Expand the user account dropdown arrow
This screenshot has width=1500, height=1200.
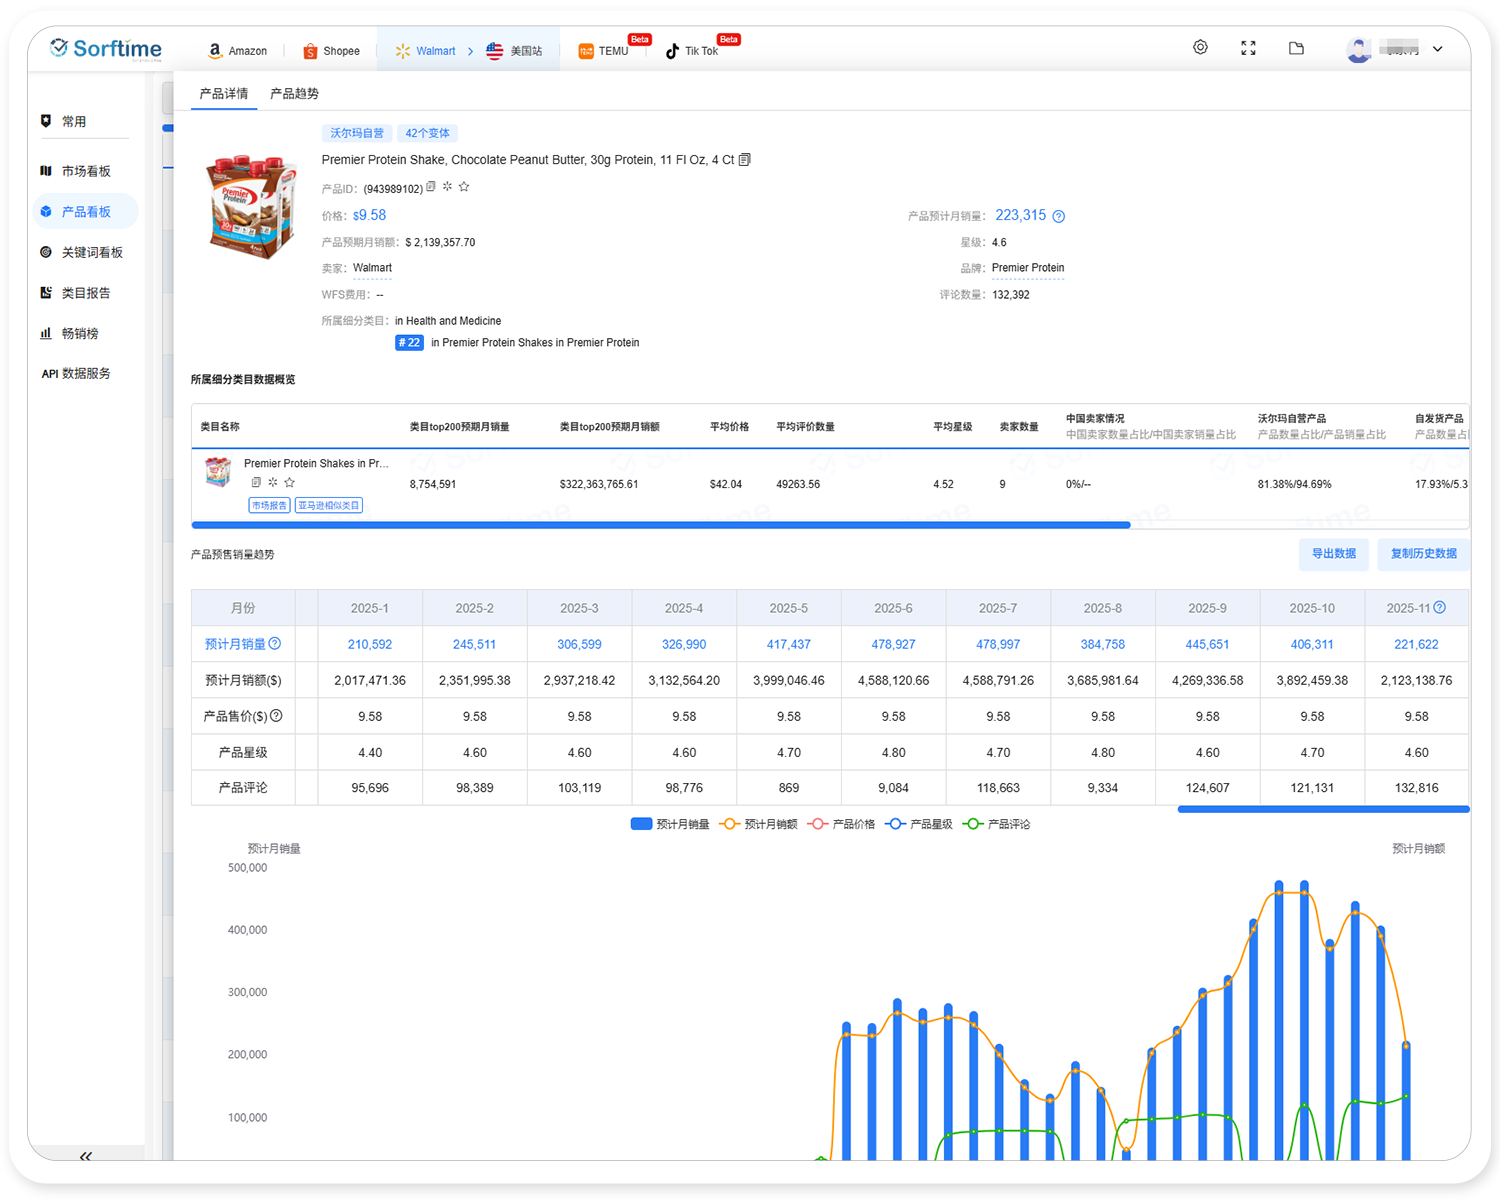click(1438, 49)
